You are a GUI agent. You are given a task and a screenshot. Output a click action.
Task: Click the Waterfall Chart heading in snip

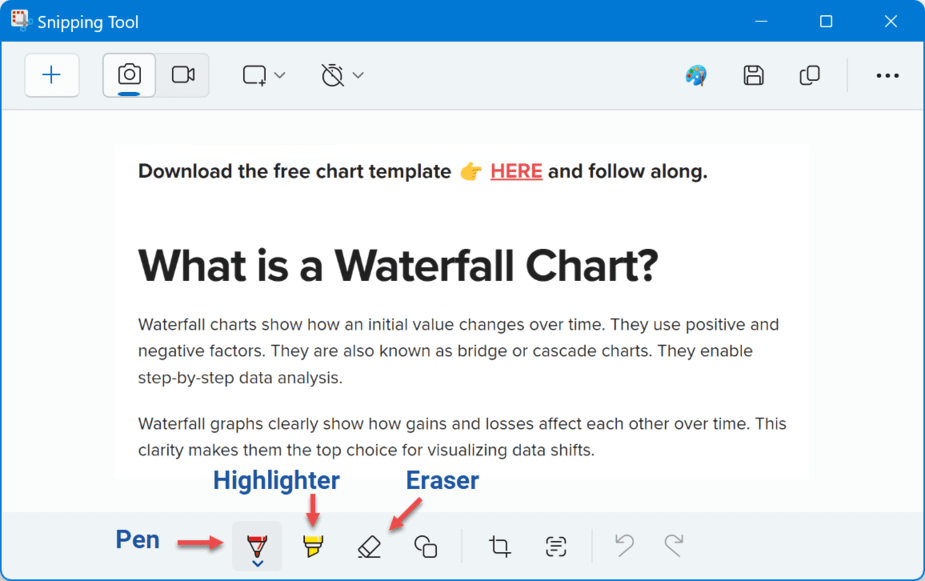398,266
